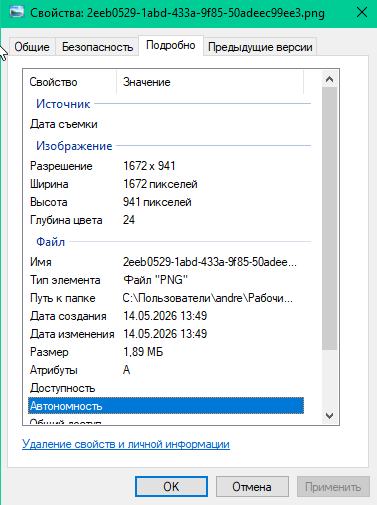Select the Тип элемента value Файл "PNG"

tap(155, 280)
